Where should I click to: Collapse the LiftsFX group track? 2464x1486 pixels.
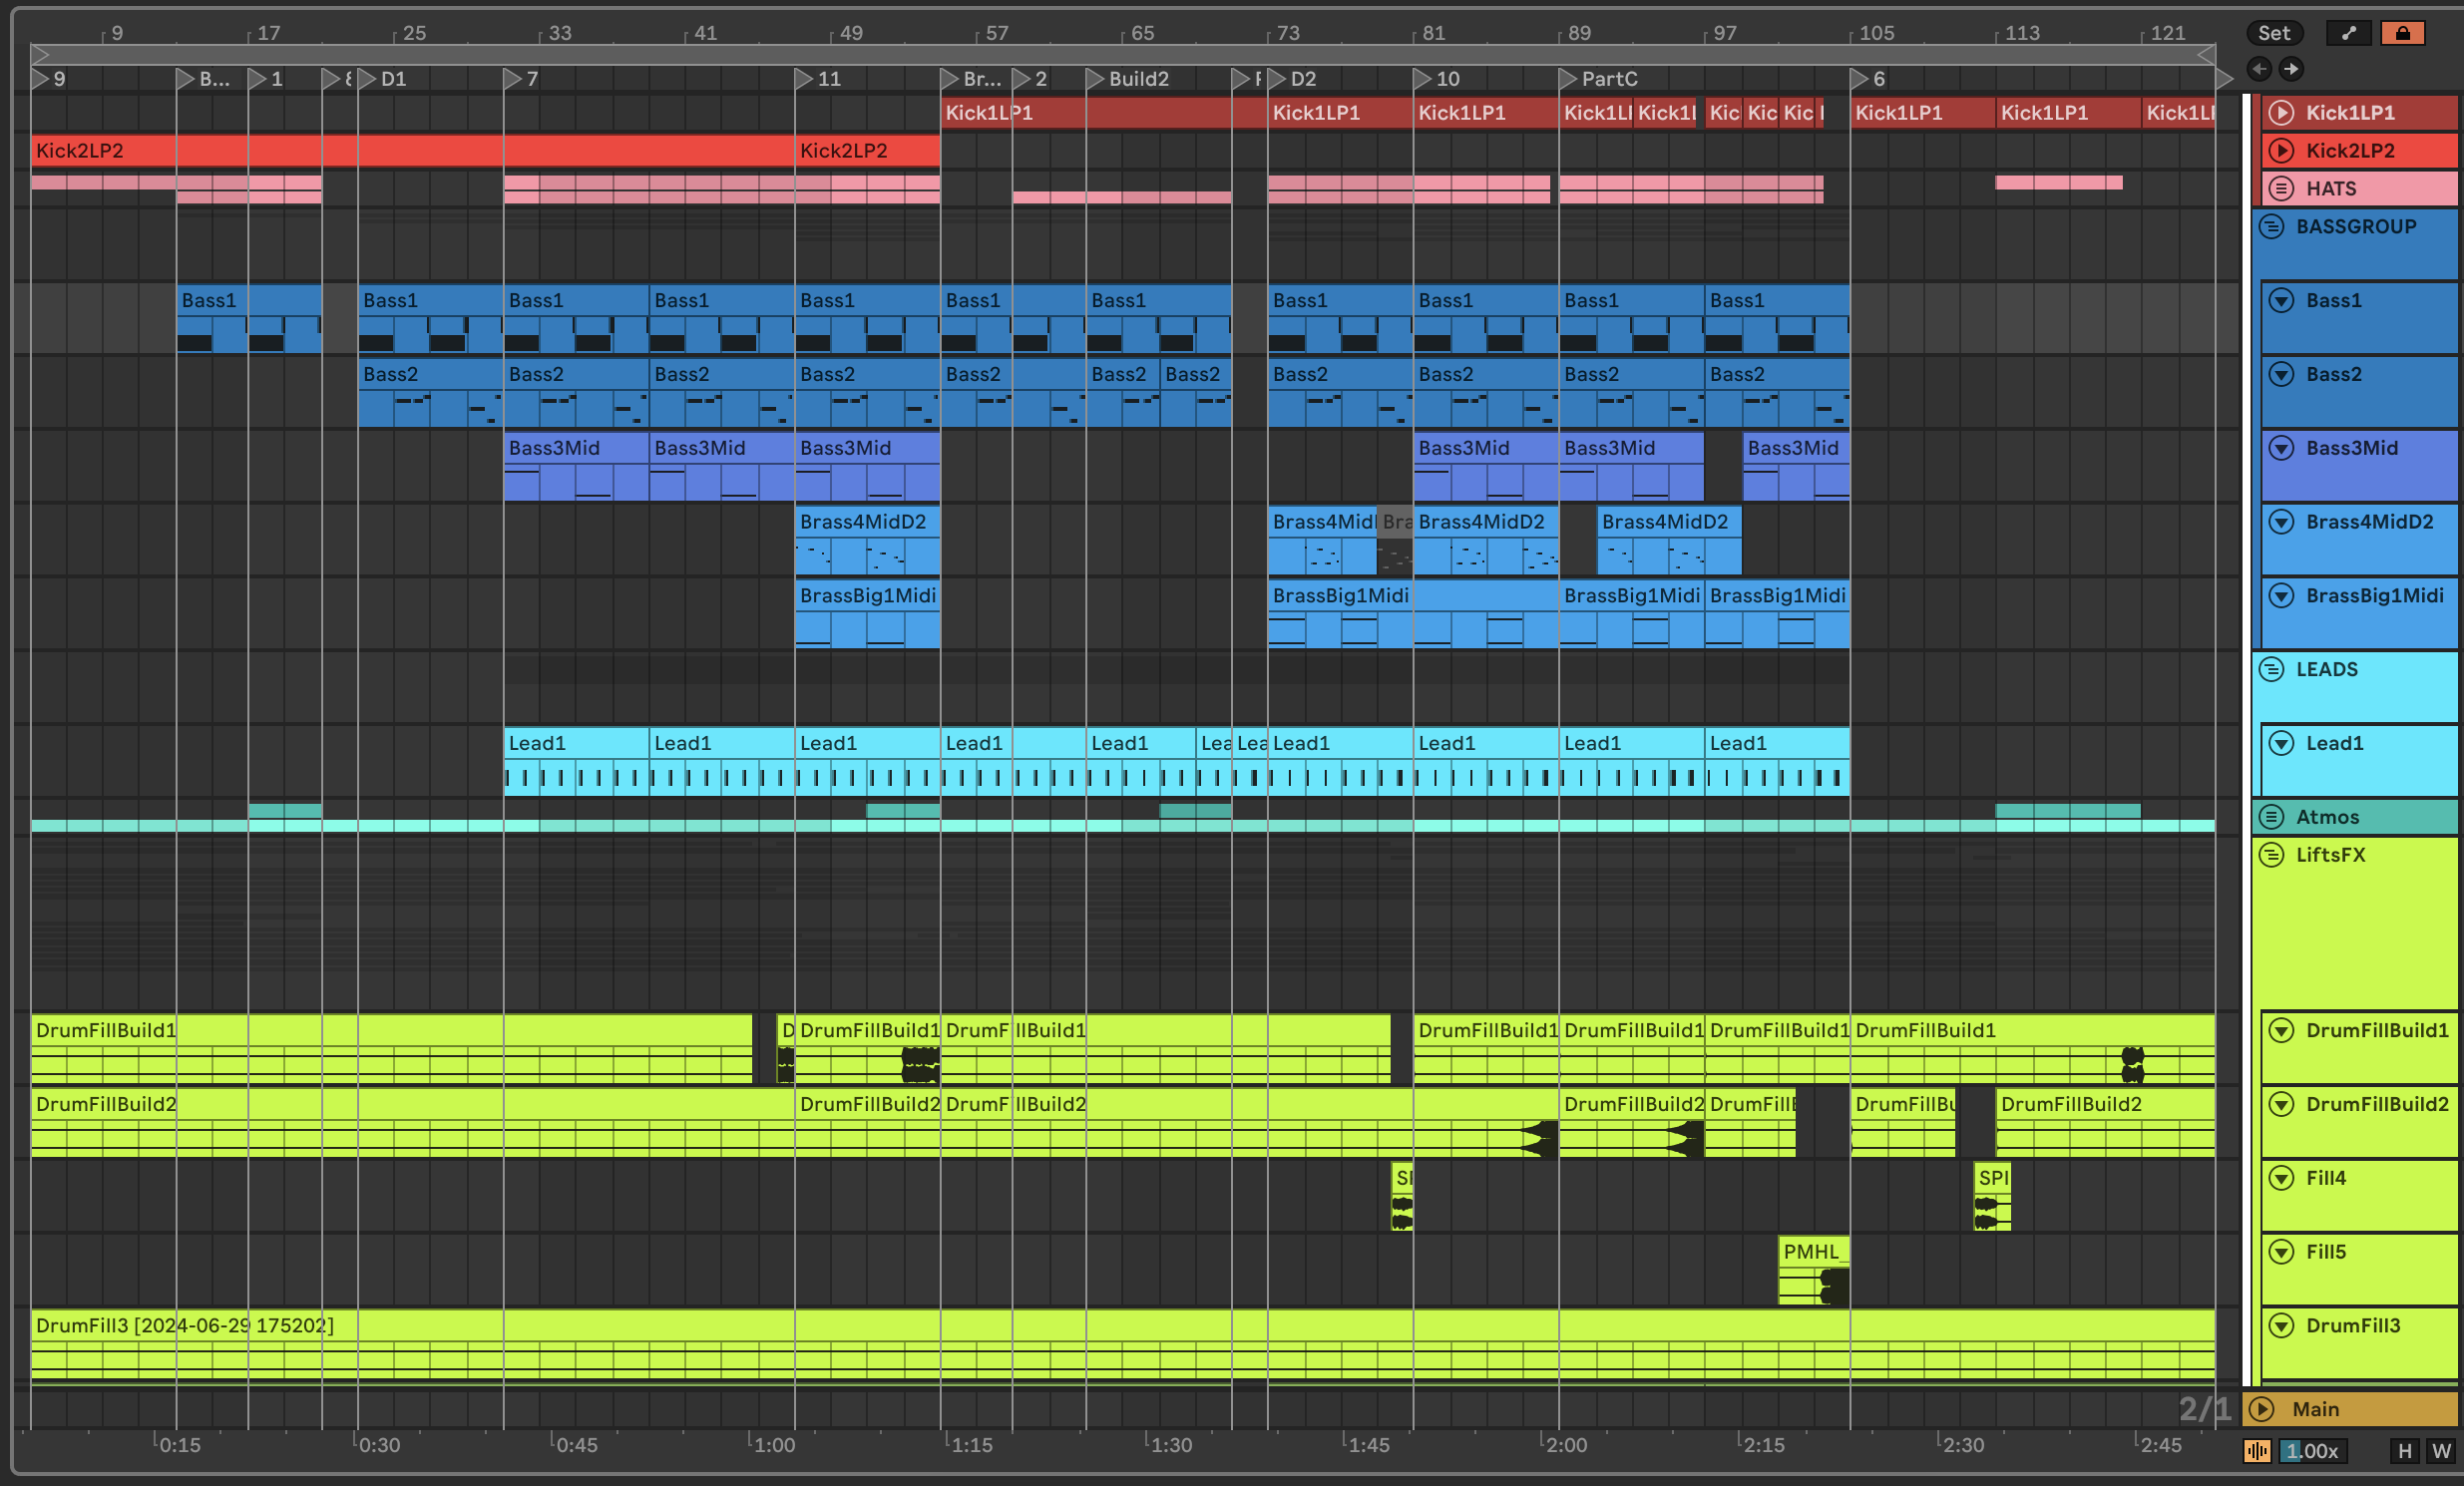2272,855
